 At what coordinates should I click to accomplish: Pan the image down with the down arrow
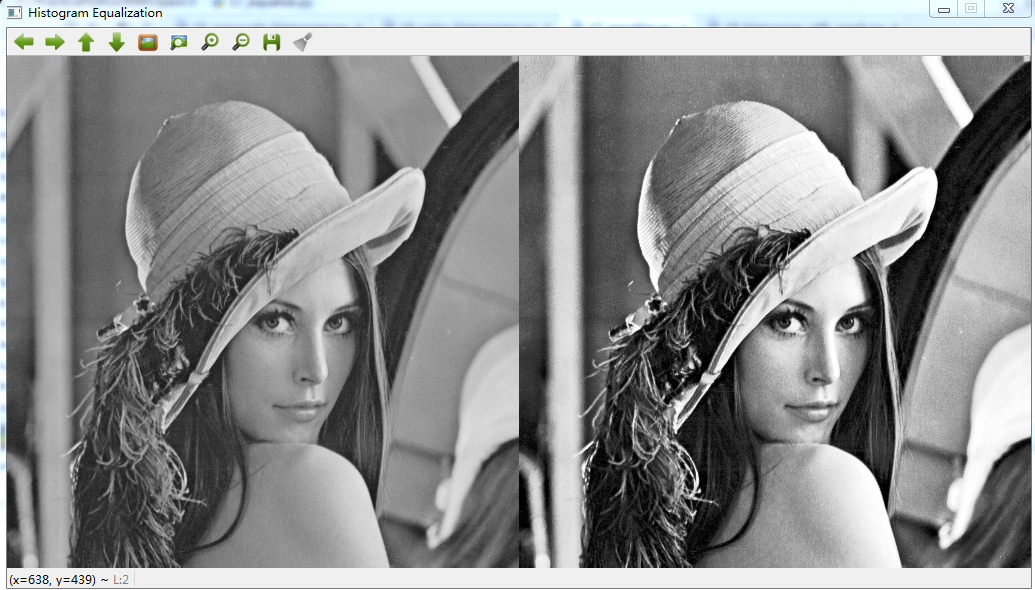click(x=117, y=42)
